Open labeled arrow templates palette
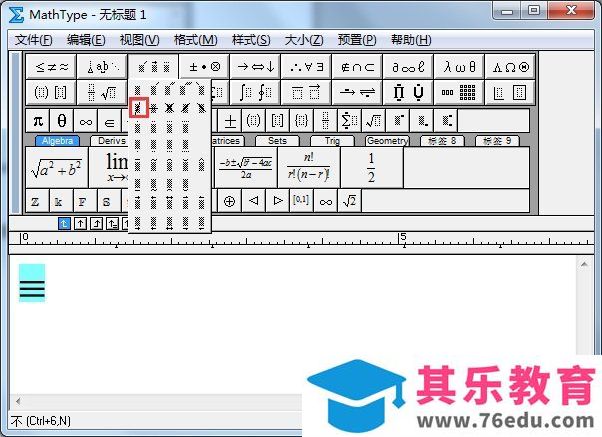This screenshot has width=602, height=437. click(x=357, y=92)
